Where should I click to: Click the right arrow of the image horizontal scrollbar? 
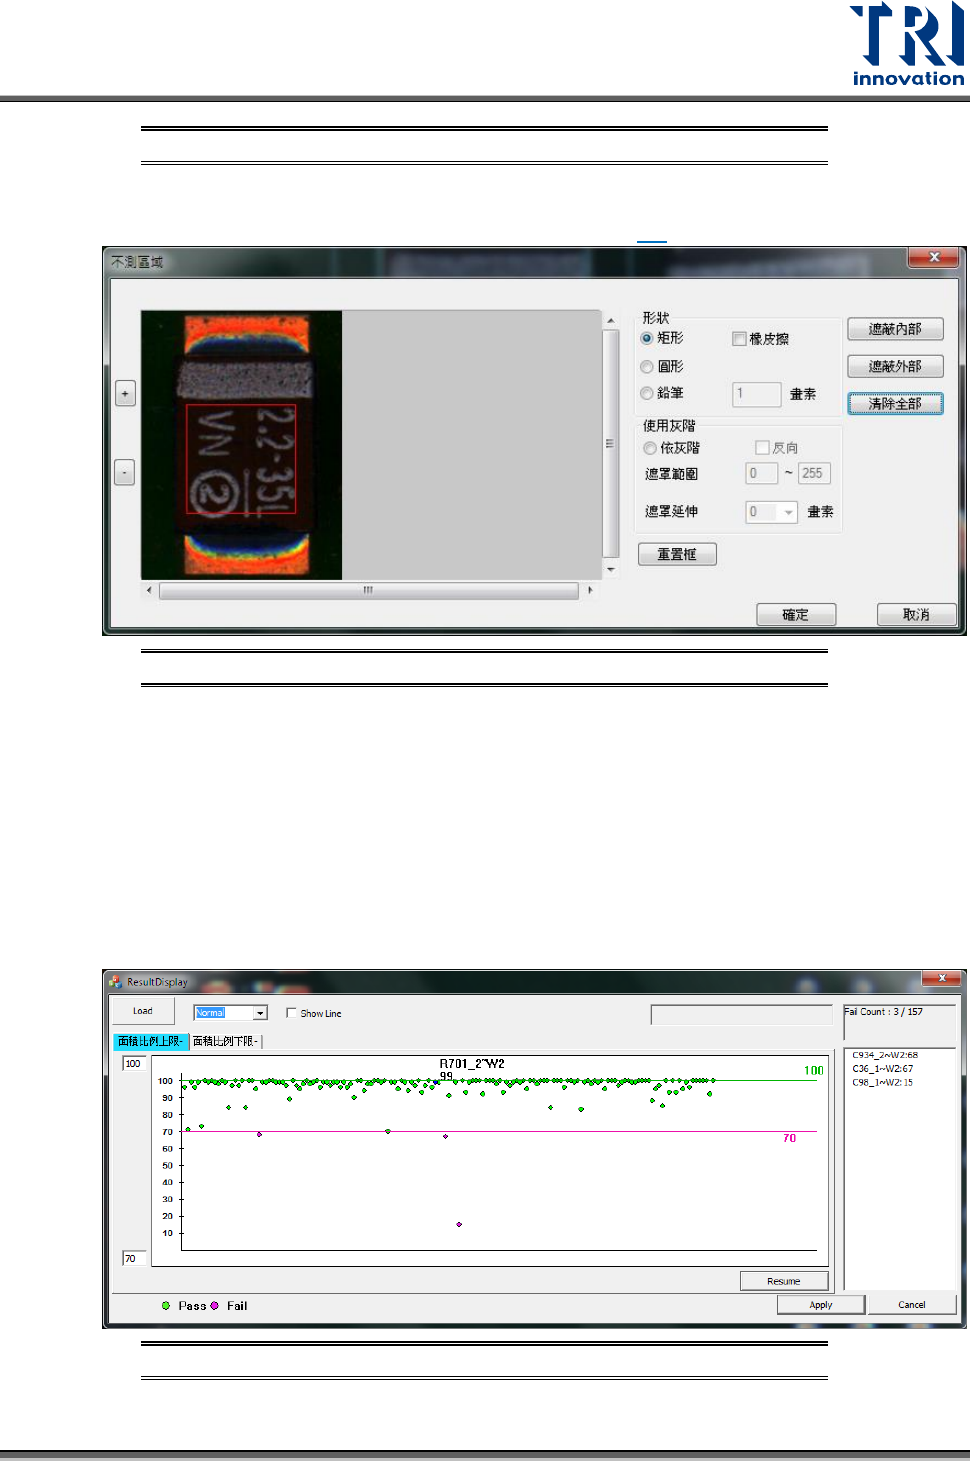pyautogui.click(x=590, y=590)
